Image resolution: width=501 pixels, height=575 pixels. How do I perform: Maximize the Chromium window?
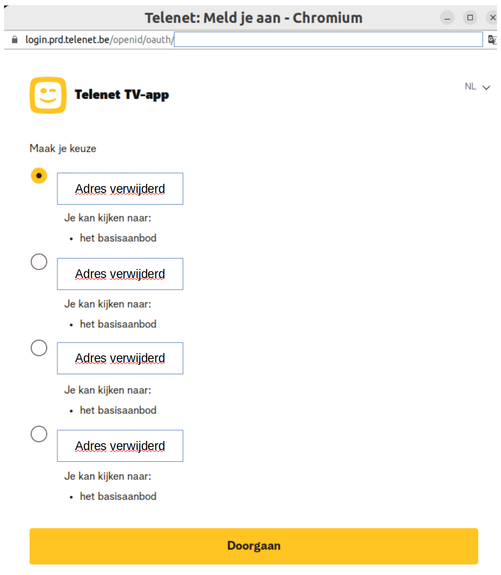point(470,18)
